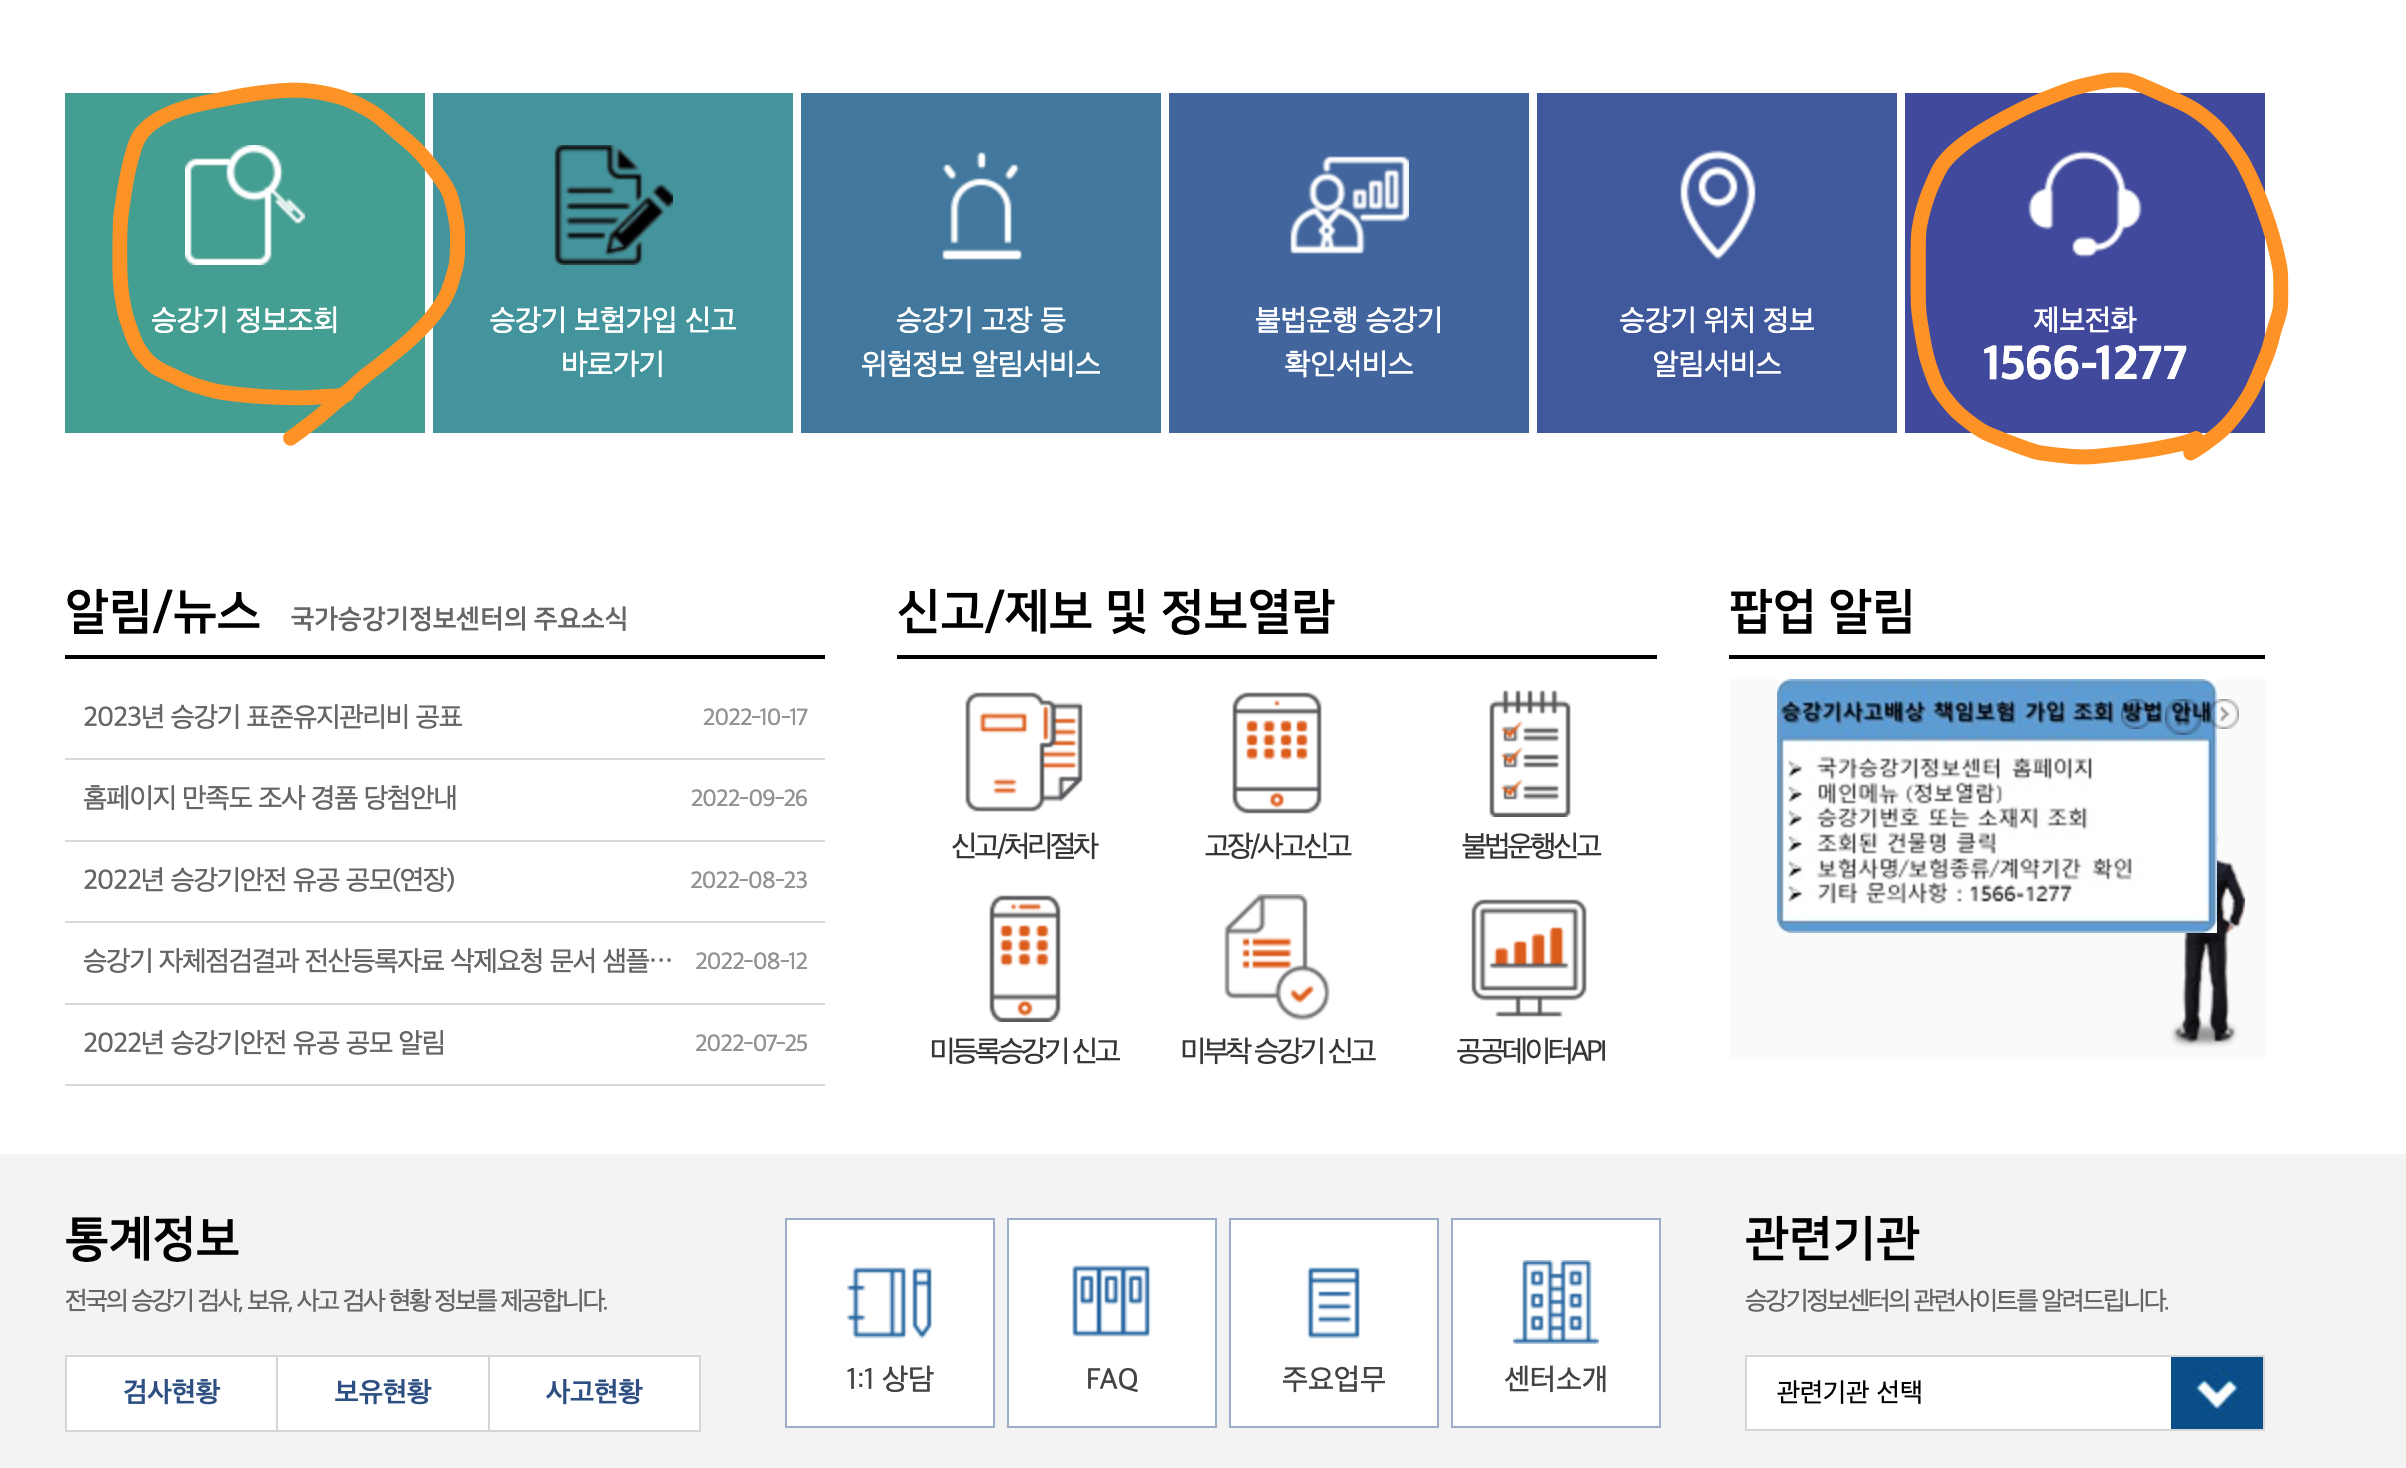The height and width of the screenshot is (1468, 2406).
Task: Switch to 검사현황 statistics tab
Action: click(x=171, y=1392)
